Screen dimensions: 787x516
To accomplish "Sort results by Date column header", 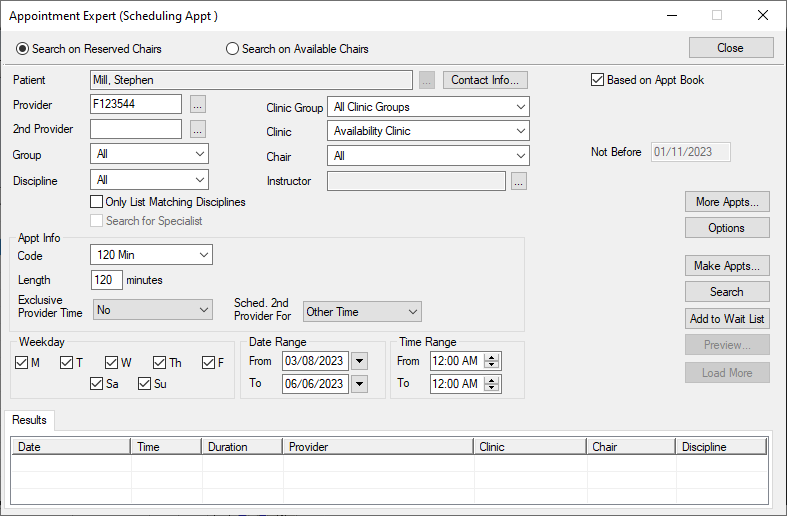I will tap(71, 447).
